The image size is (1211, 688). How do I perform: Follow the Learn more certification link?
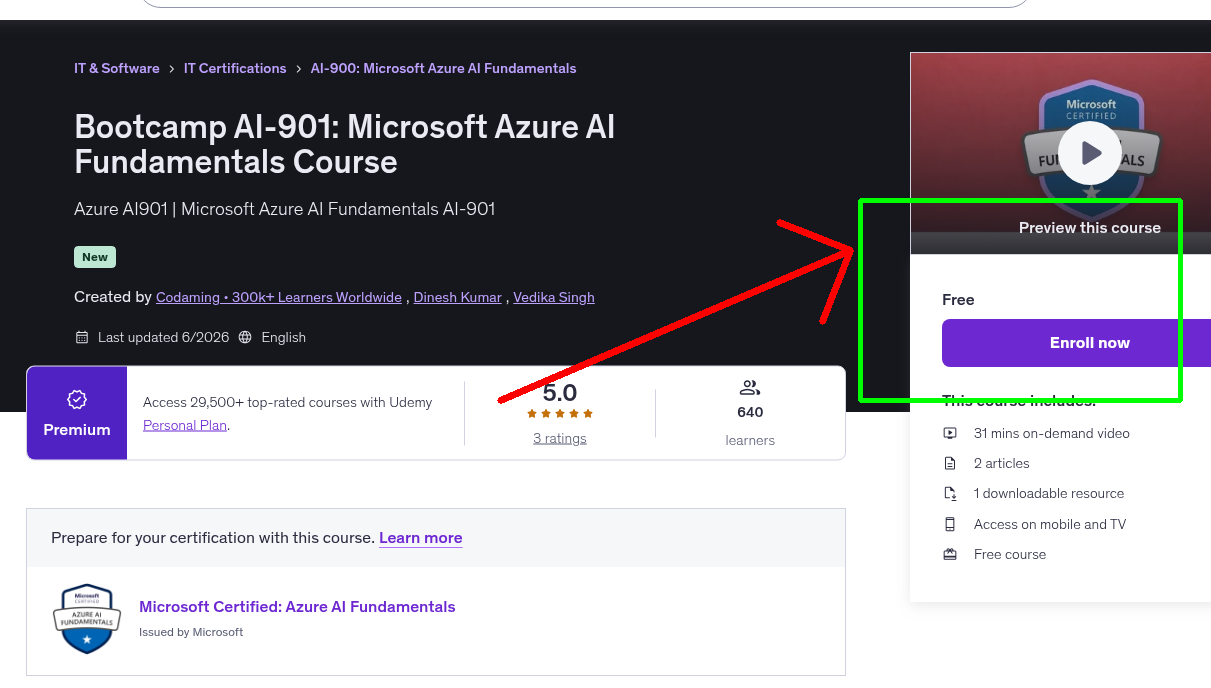(421, 538)
